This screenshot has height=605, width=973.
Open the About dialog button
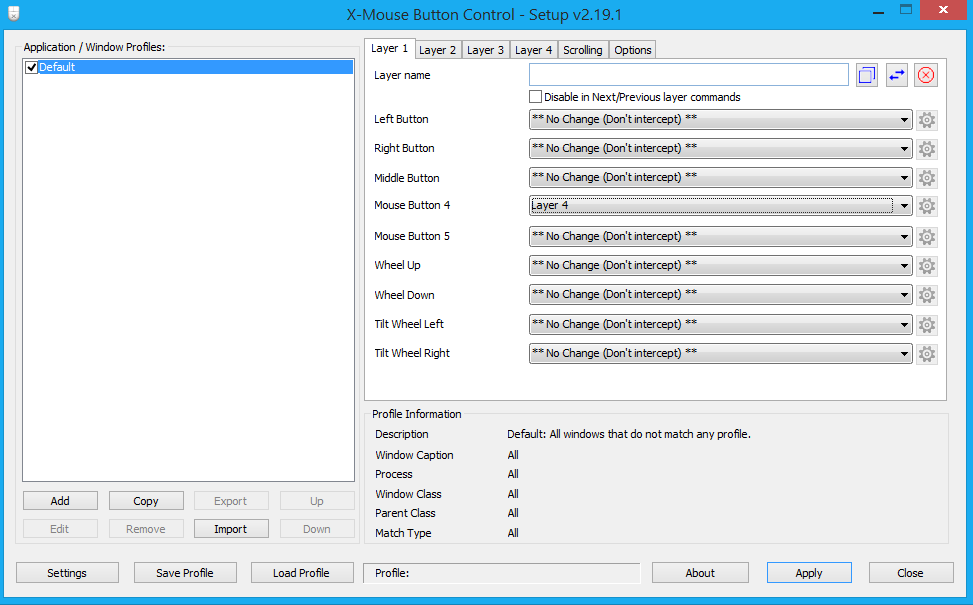tap(700, 573)
